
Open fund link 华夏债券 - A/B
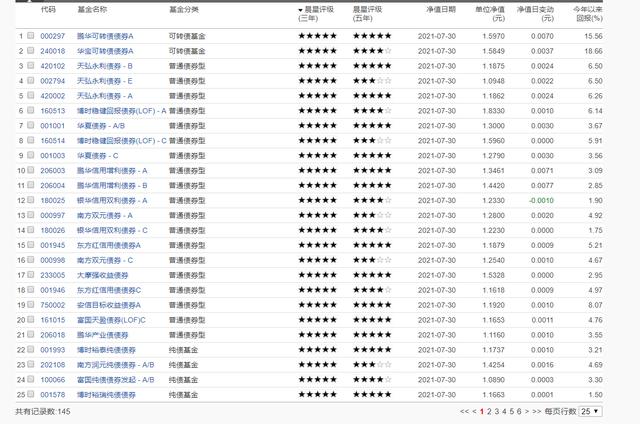(101, 126)
